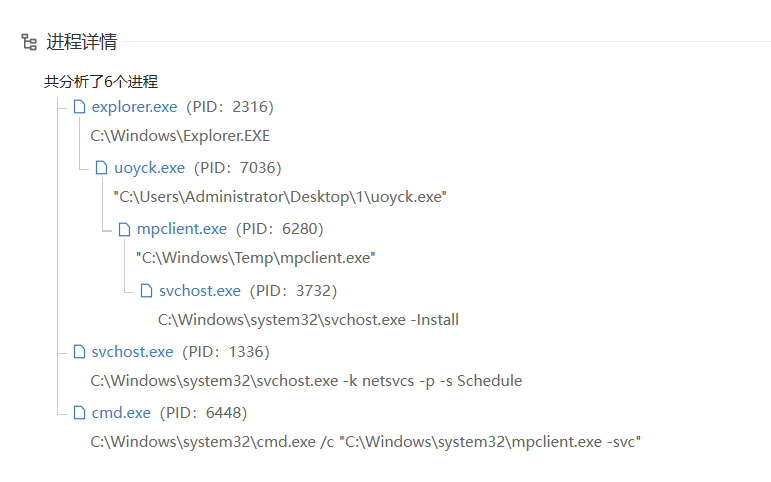The width and height of the screenshot is (771, 482).
Task: Open svchost.exe link with PID 1336
Action: click(x=132, y=352)
